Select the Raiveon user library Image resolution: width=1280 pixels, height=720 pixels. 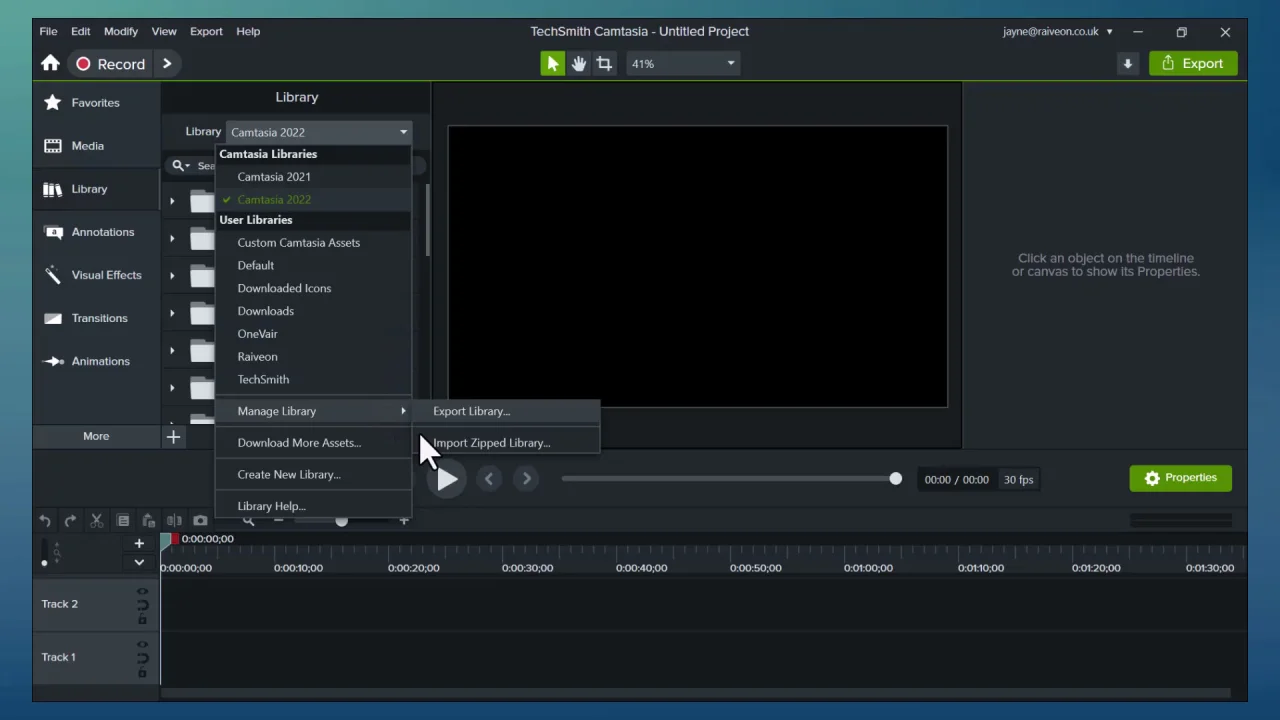pos(313,356)
